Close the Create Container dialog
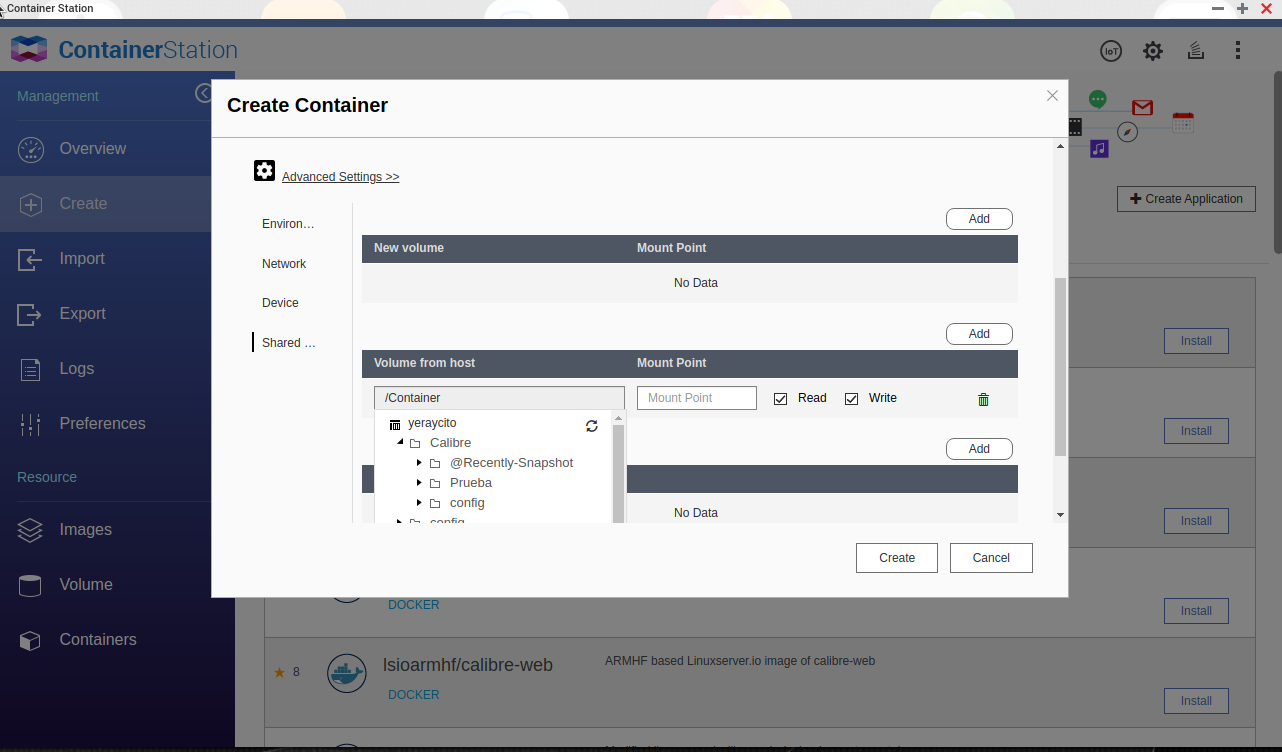This screenshot has height=752, width=1282. [x=1052, y=96]
